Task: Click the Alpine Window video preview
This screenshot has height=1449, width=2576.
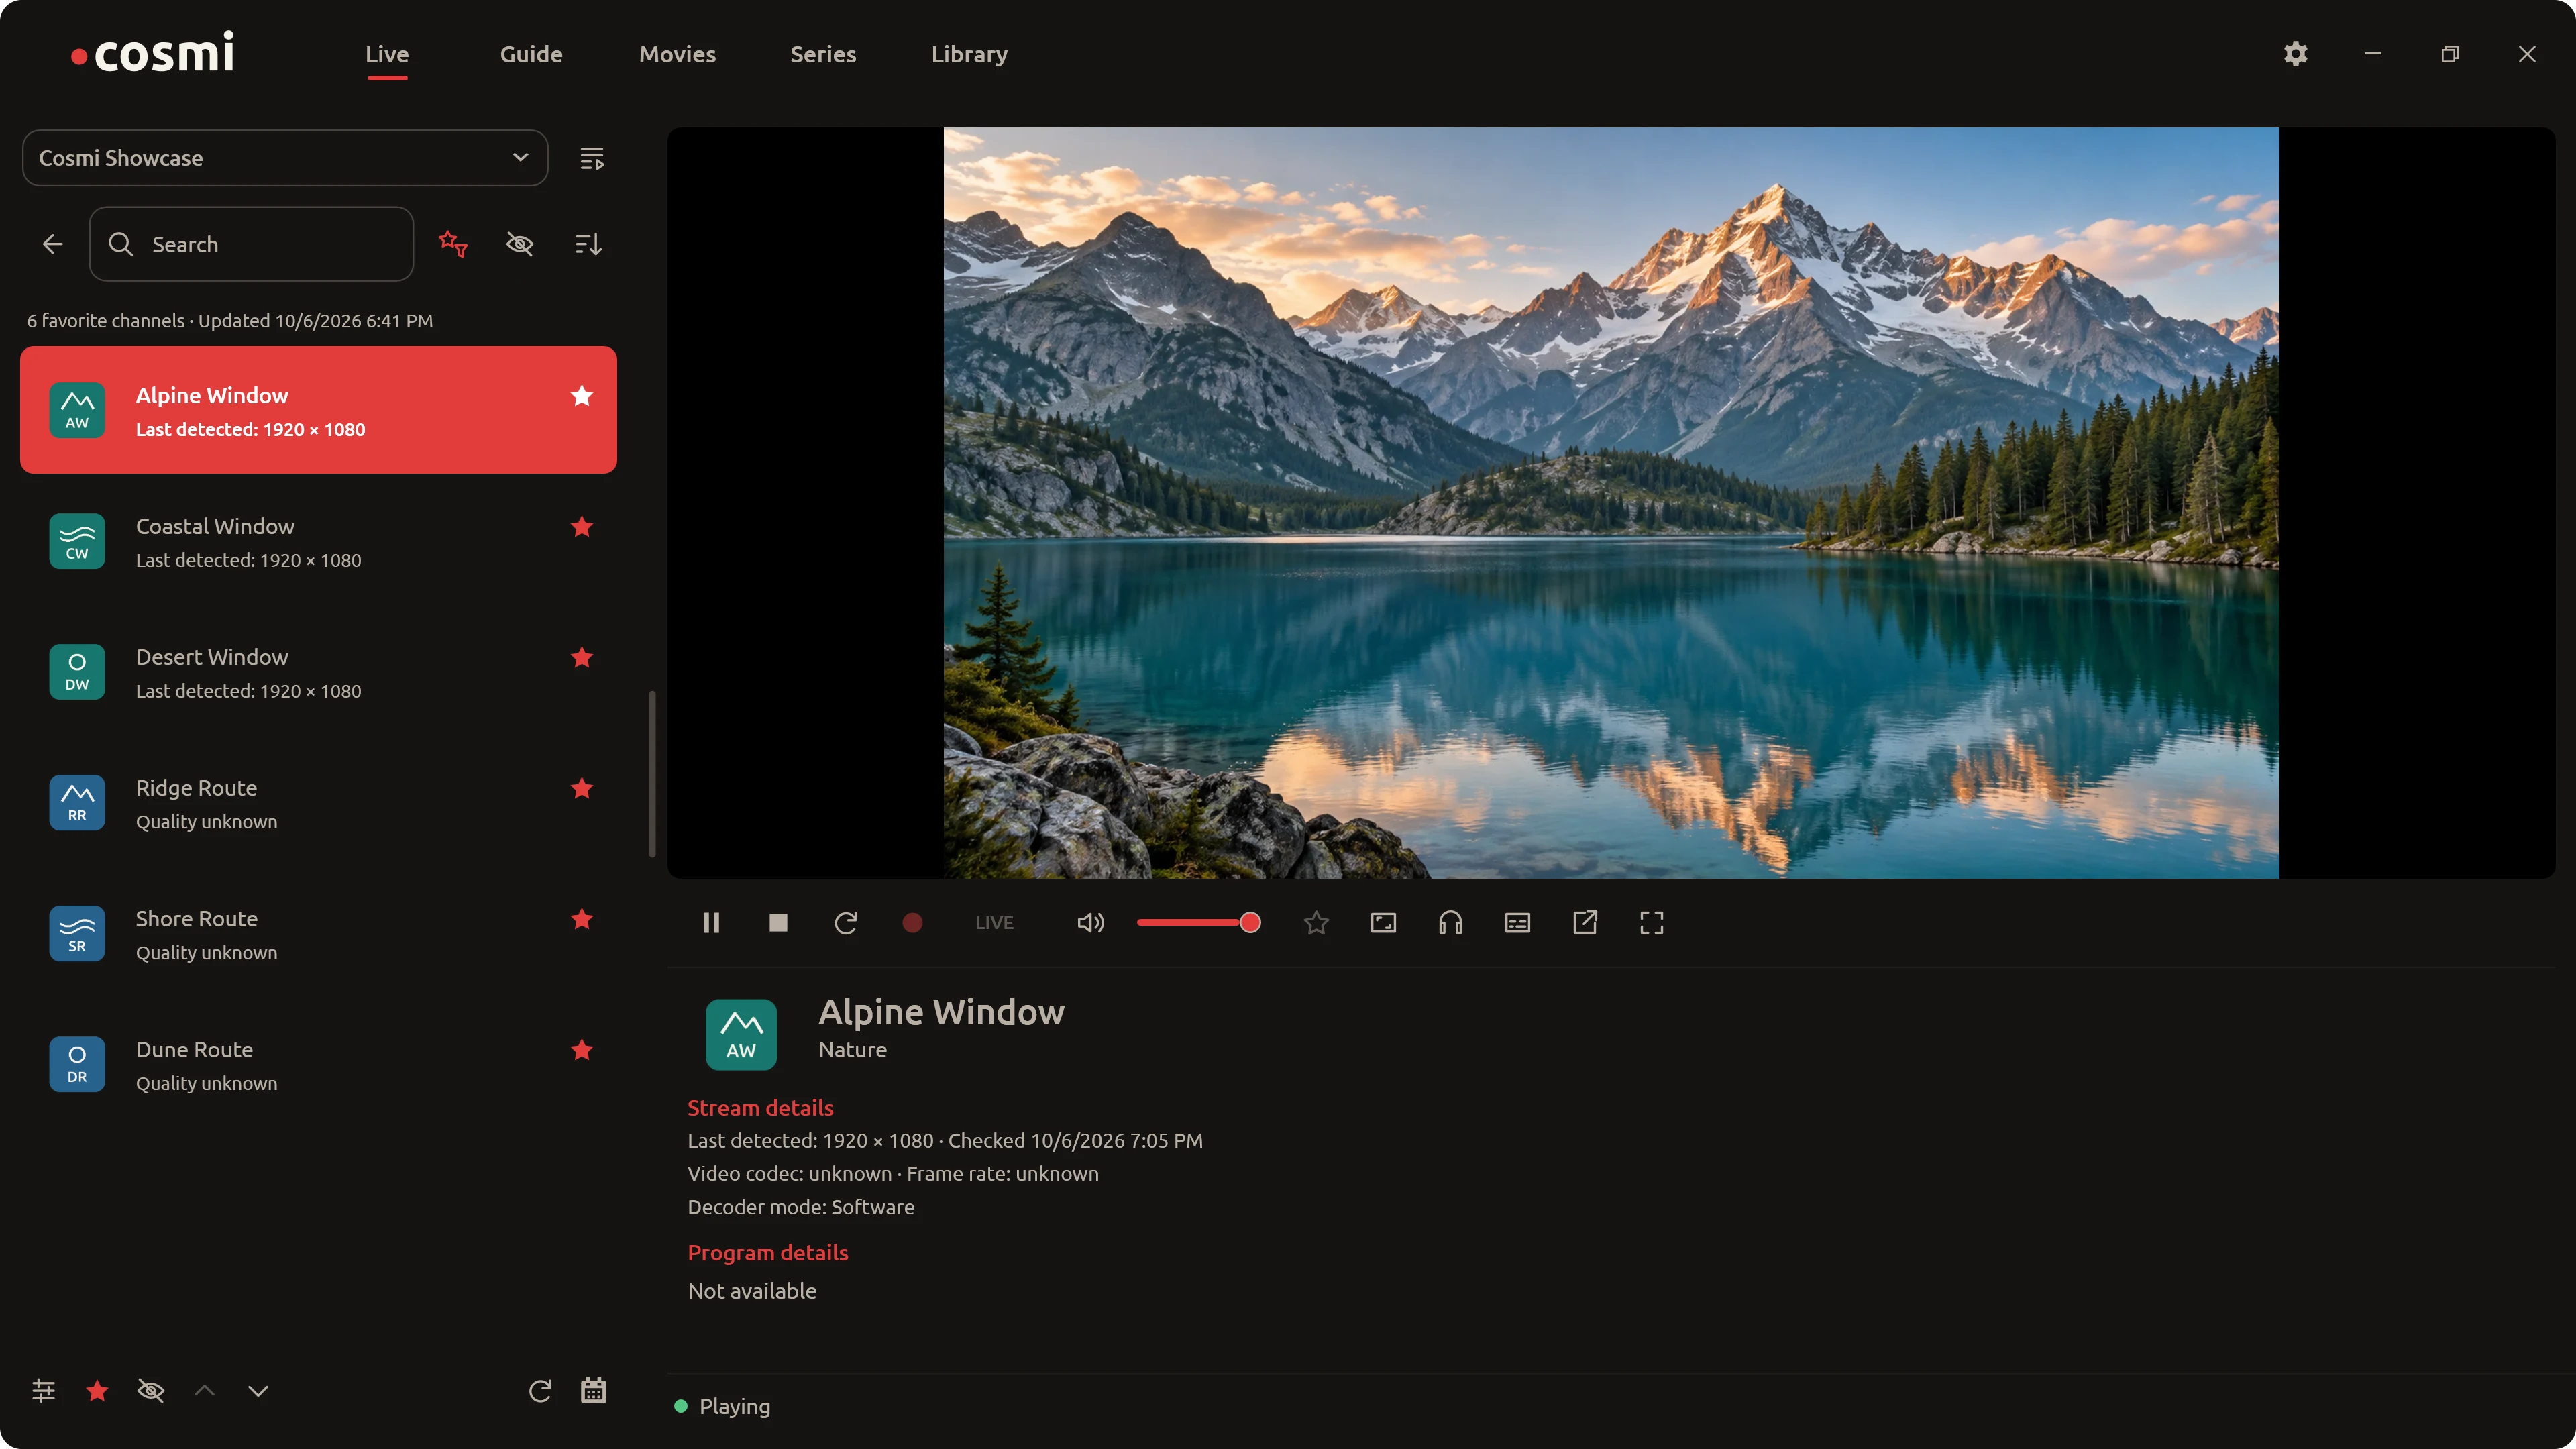Action: (1611, 503)
